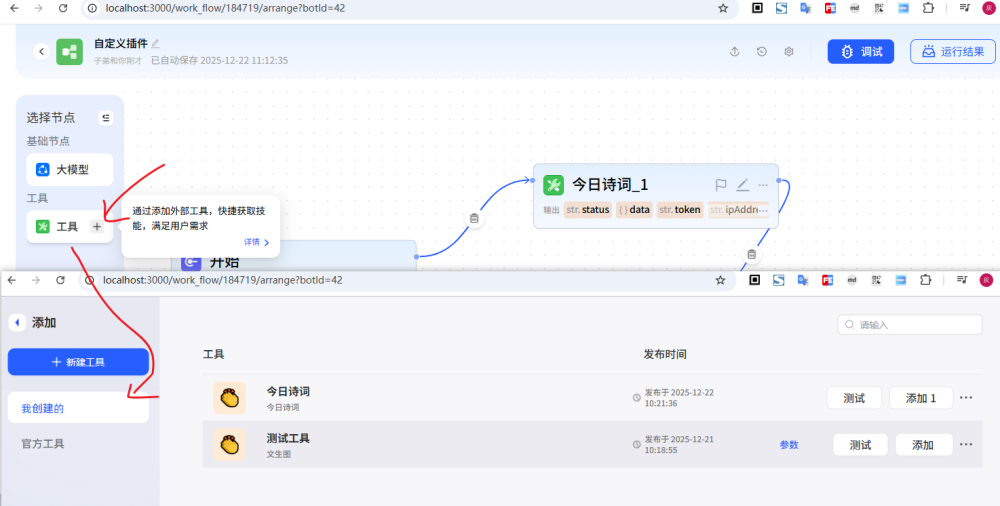Click the flag icon on 今日诗词_1 node
This screenshot has height=506, width=1000.
point(721,185)
